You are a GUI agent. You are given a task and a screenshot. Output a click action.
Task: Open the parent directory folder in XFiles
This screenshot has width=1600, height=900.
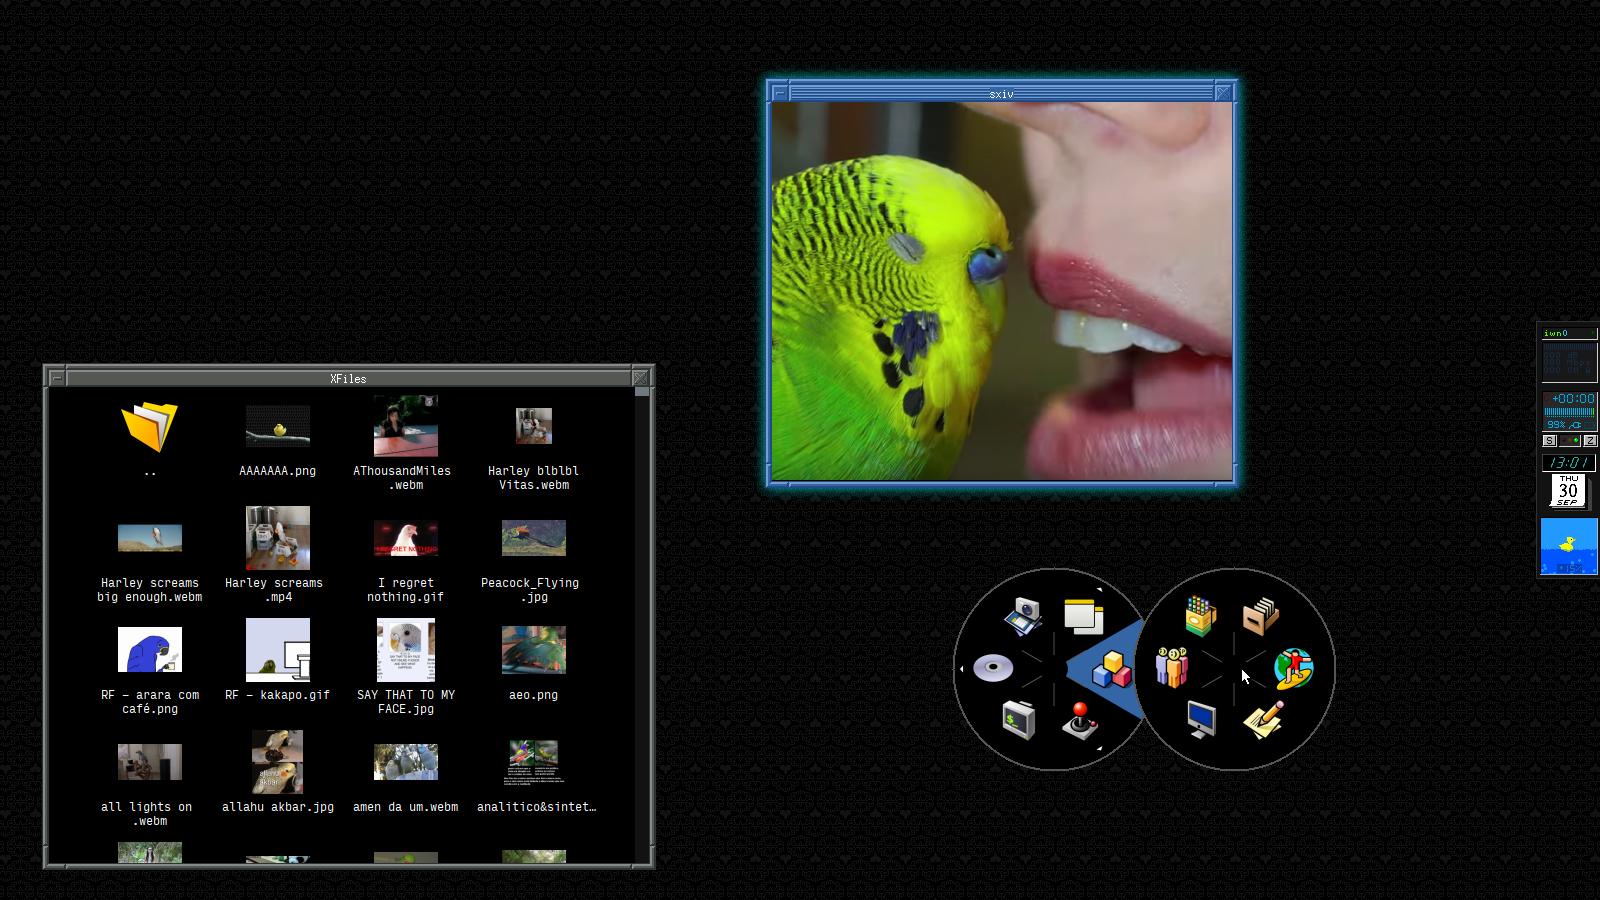pyautogui.click(x=150, y=428)
